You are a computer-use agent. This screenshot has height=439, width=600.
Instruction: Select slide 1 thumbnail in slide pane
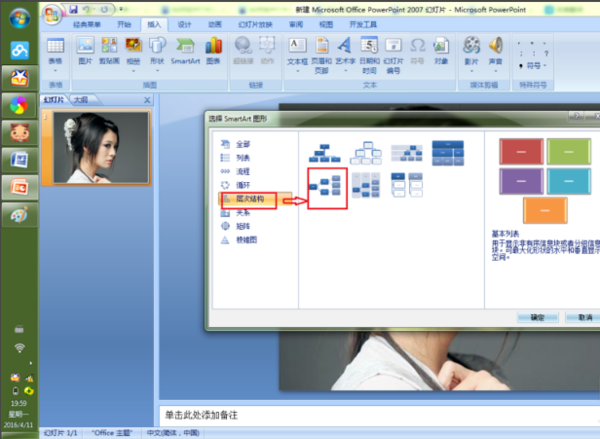pyautogui.click(x=101, y=148)
